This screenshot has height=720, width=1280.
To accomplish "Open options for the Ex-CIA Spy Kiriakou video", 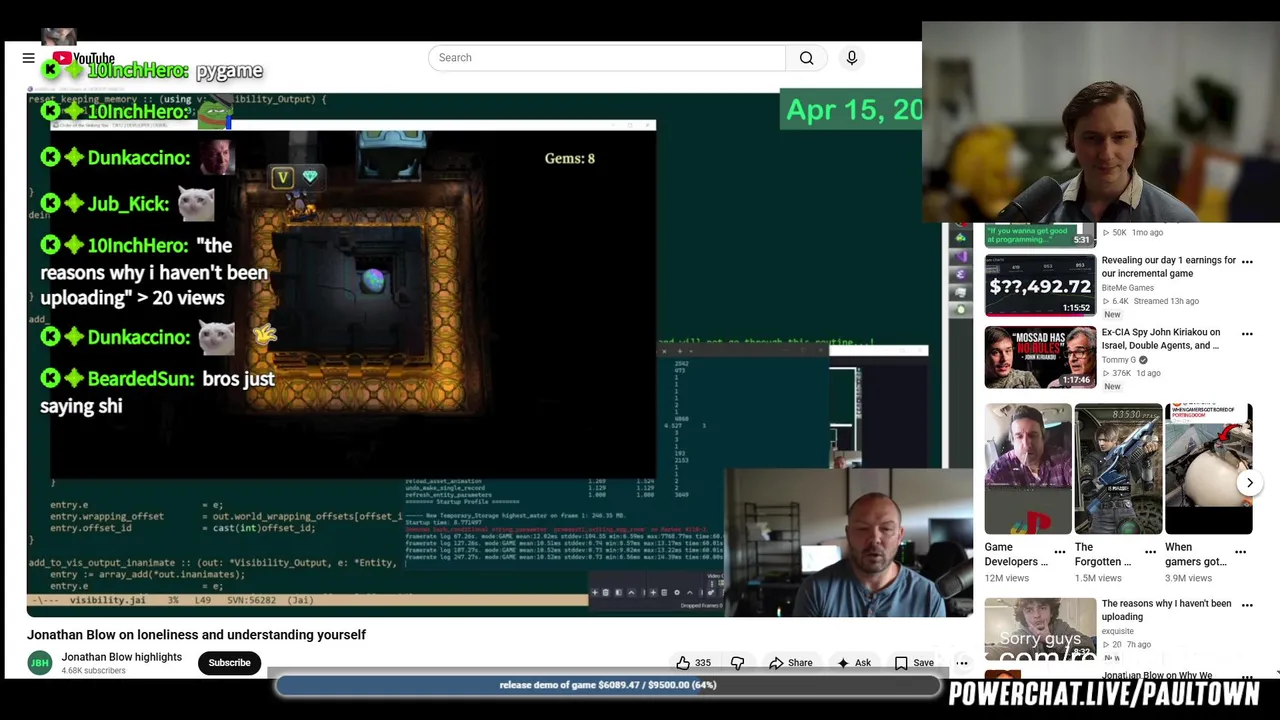I will [x=1247, y=333].
